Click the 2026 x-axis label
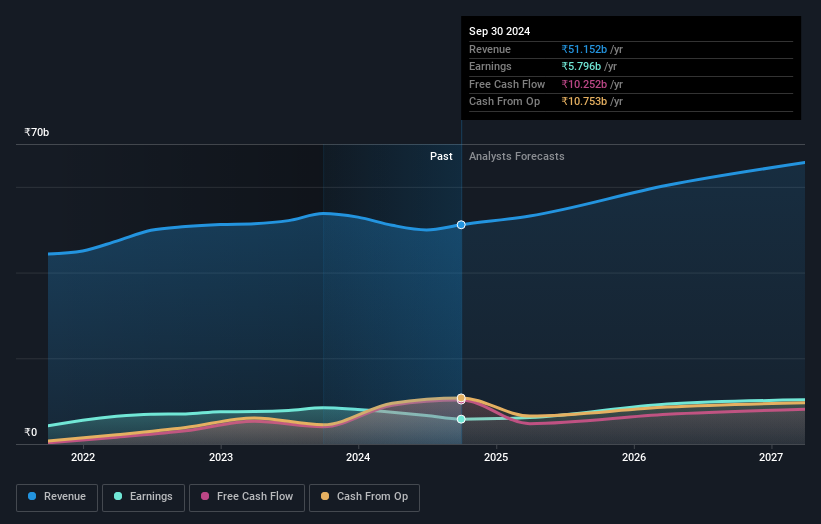The width and height of the screenshot is (821, 524). (x=634, y=457)
